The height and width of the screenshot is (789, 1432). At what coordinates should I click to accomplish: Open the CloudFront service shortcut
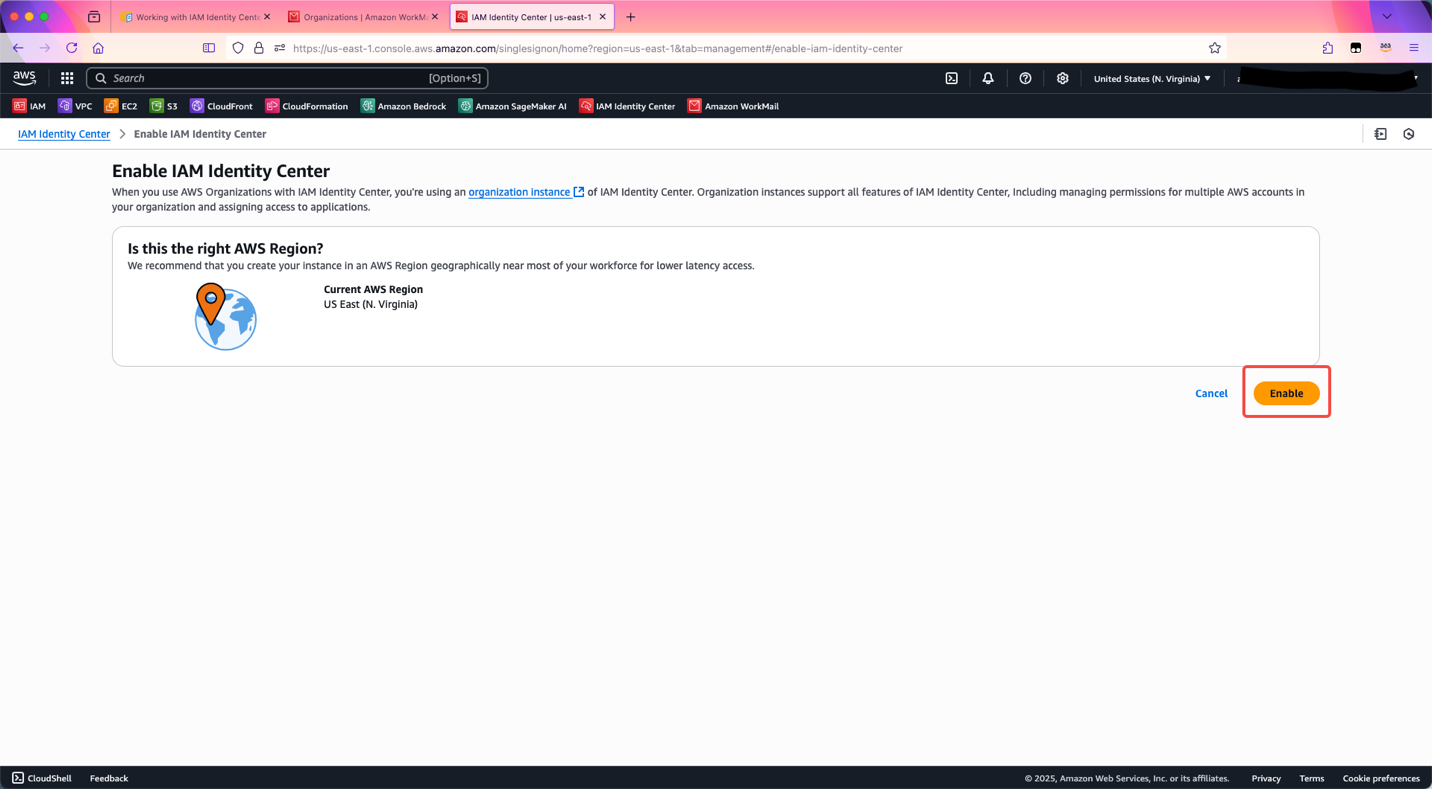tap(222, 106)
